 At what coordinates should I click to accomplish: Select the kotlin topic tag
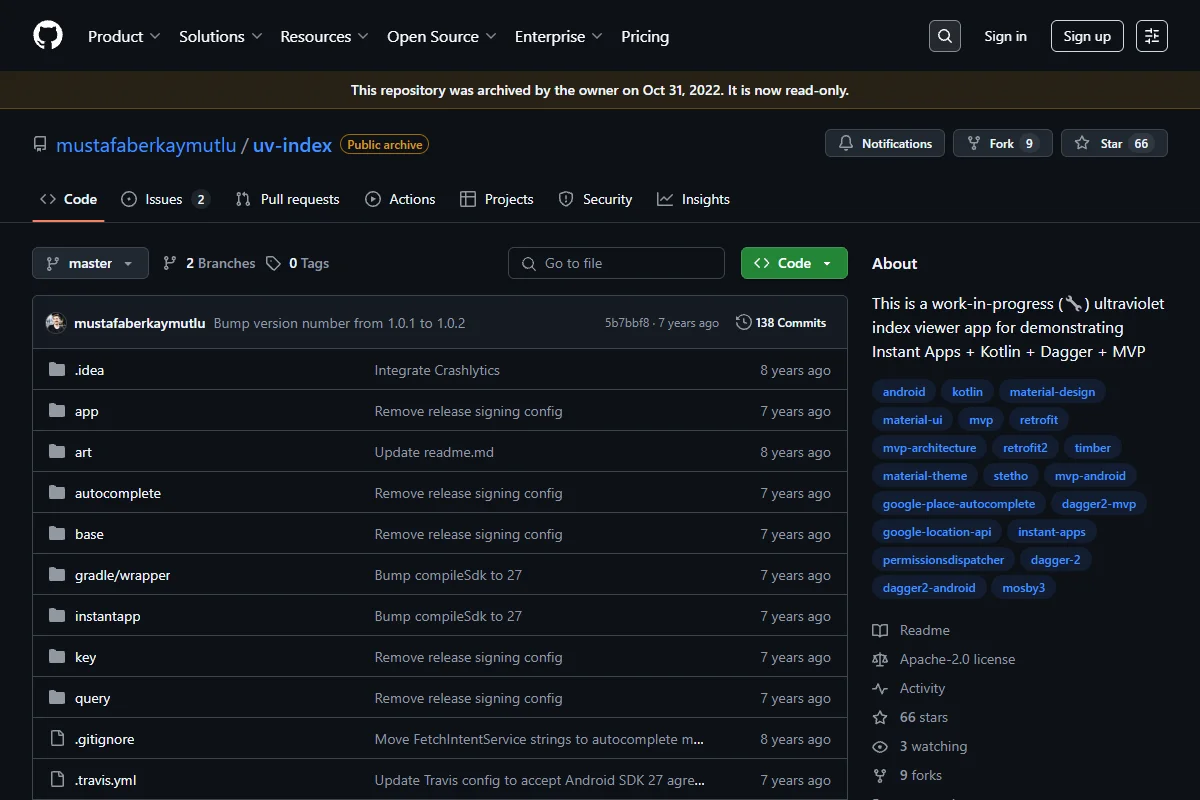(967, 392)
